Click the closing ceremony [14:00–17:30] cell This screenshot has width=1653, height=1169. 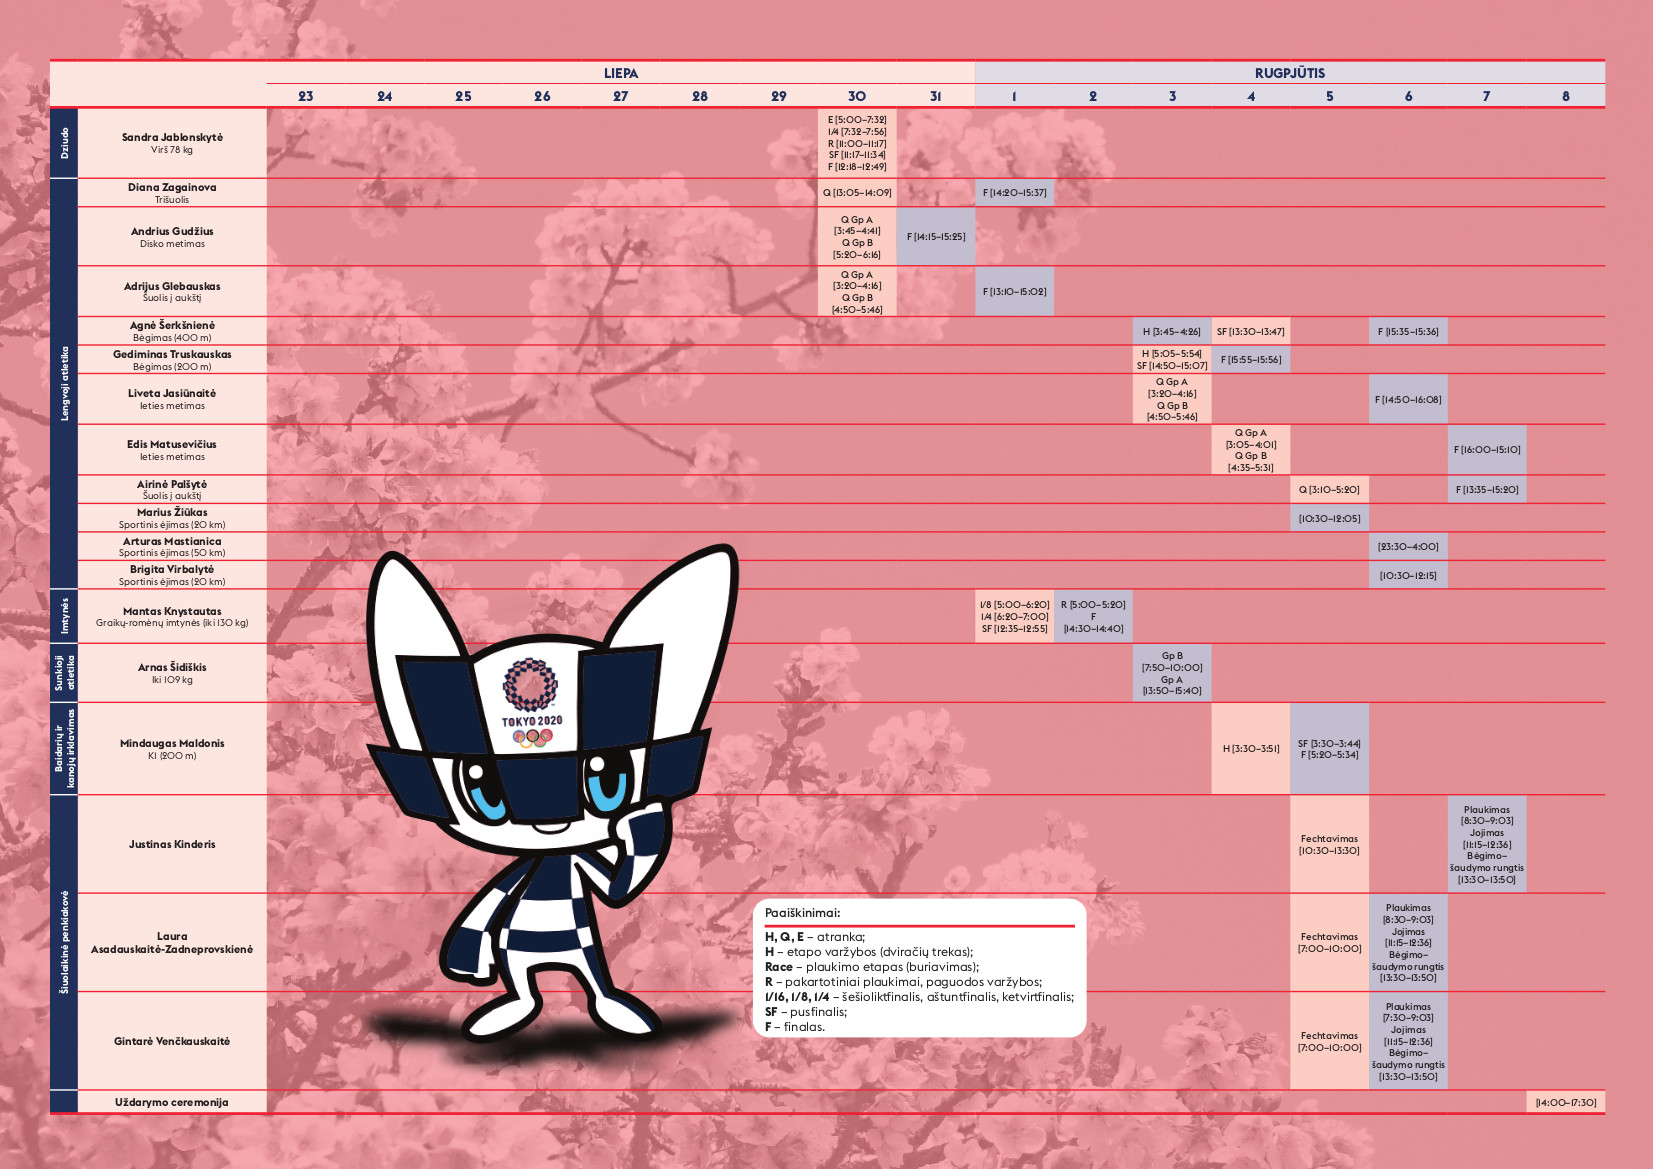(1566, 1102)
